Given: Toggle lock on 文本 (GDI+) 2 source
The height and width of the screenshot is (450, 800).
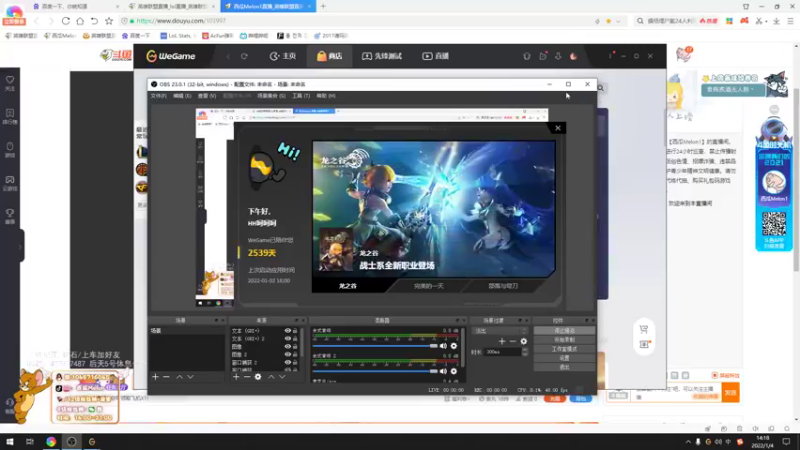Looking at the screenshot, I should (x=295, y=339).
